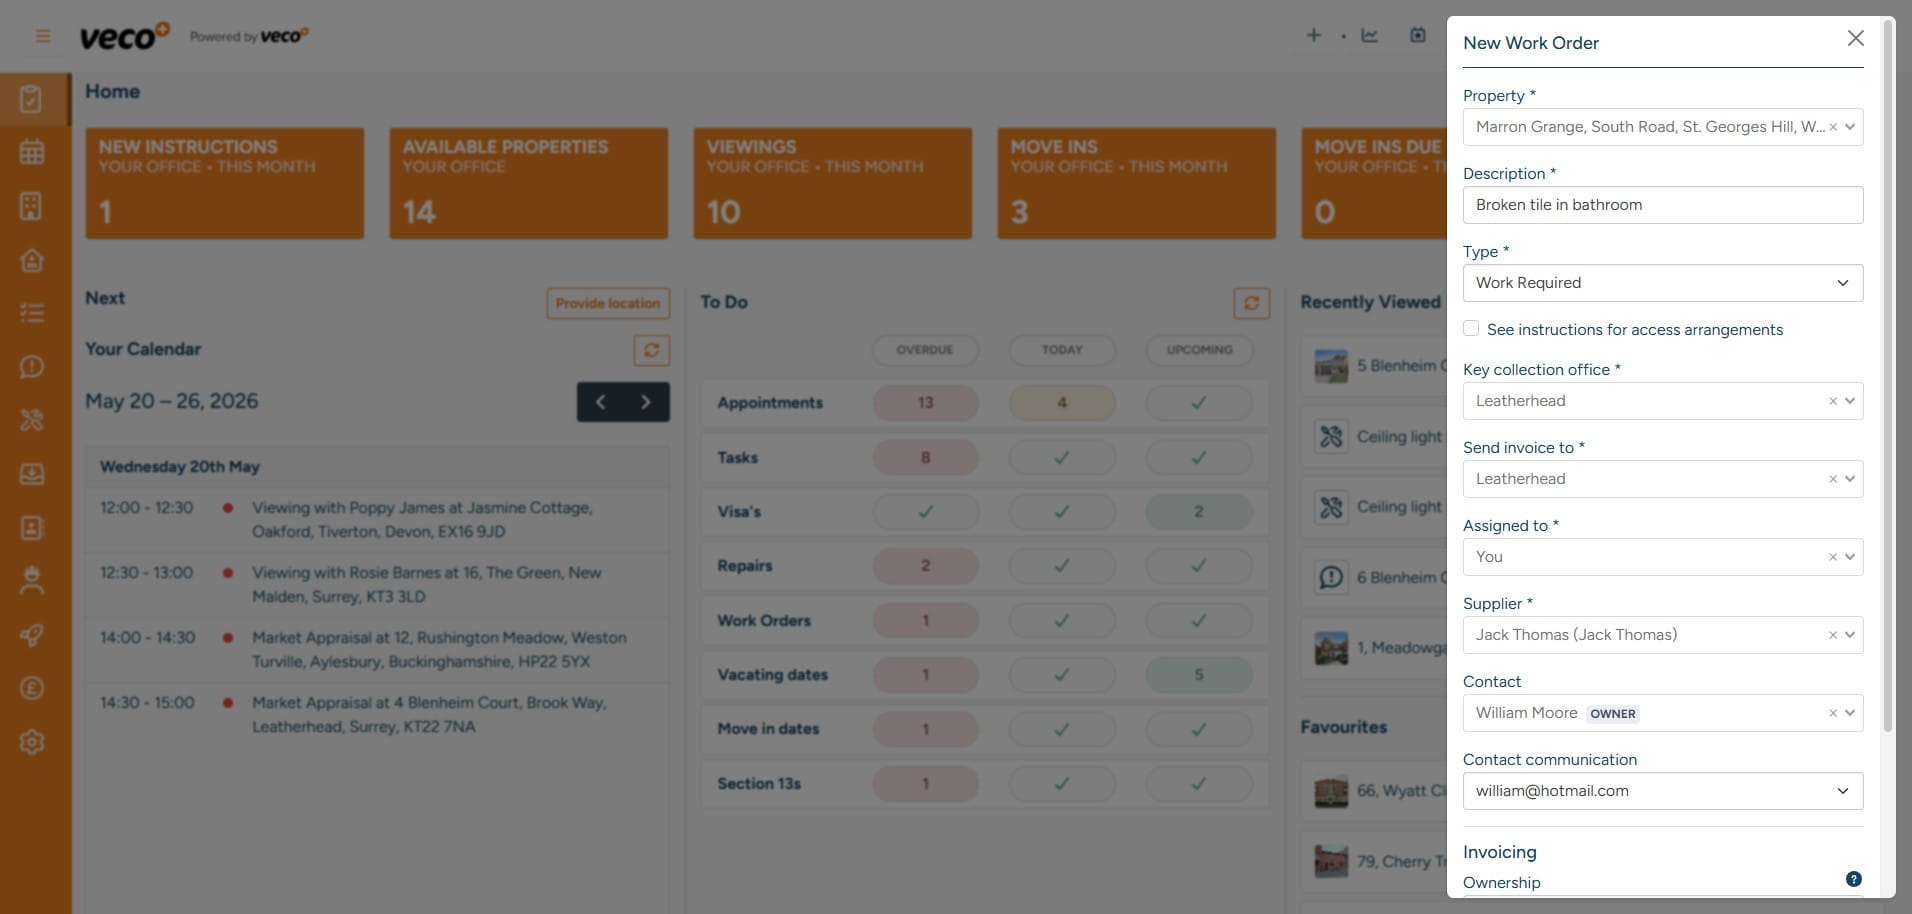Open the Contact communication dropdown
Image resolution: width=1912 pixels, height=914 pixels.
pyautogui.click(x=1663, y=791)
